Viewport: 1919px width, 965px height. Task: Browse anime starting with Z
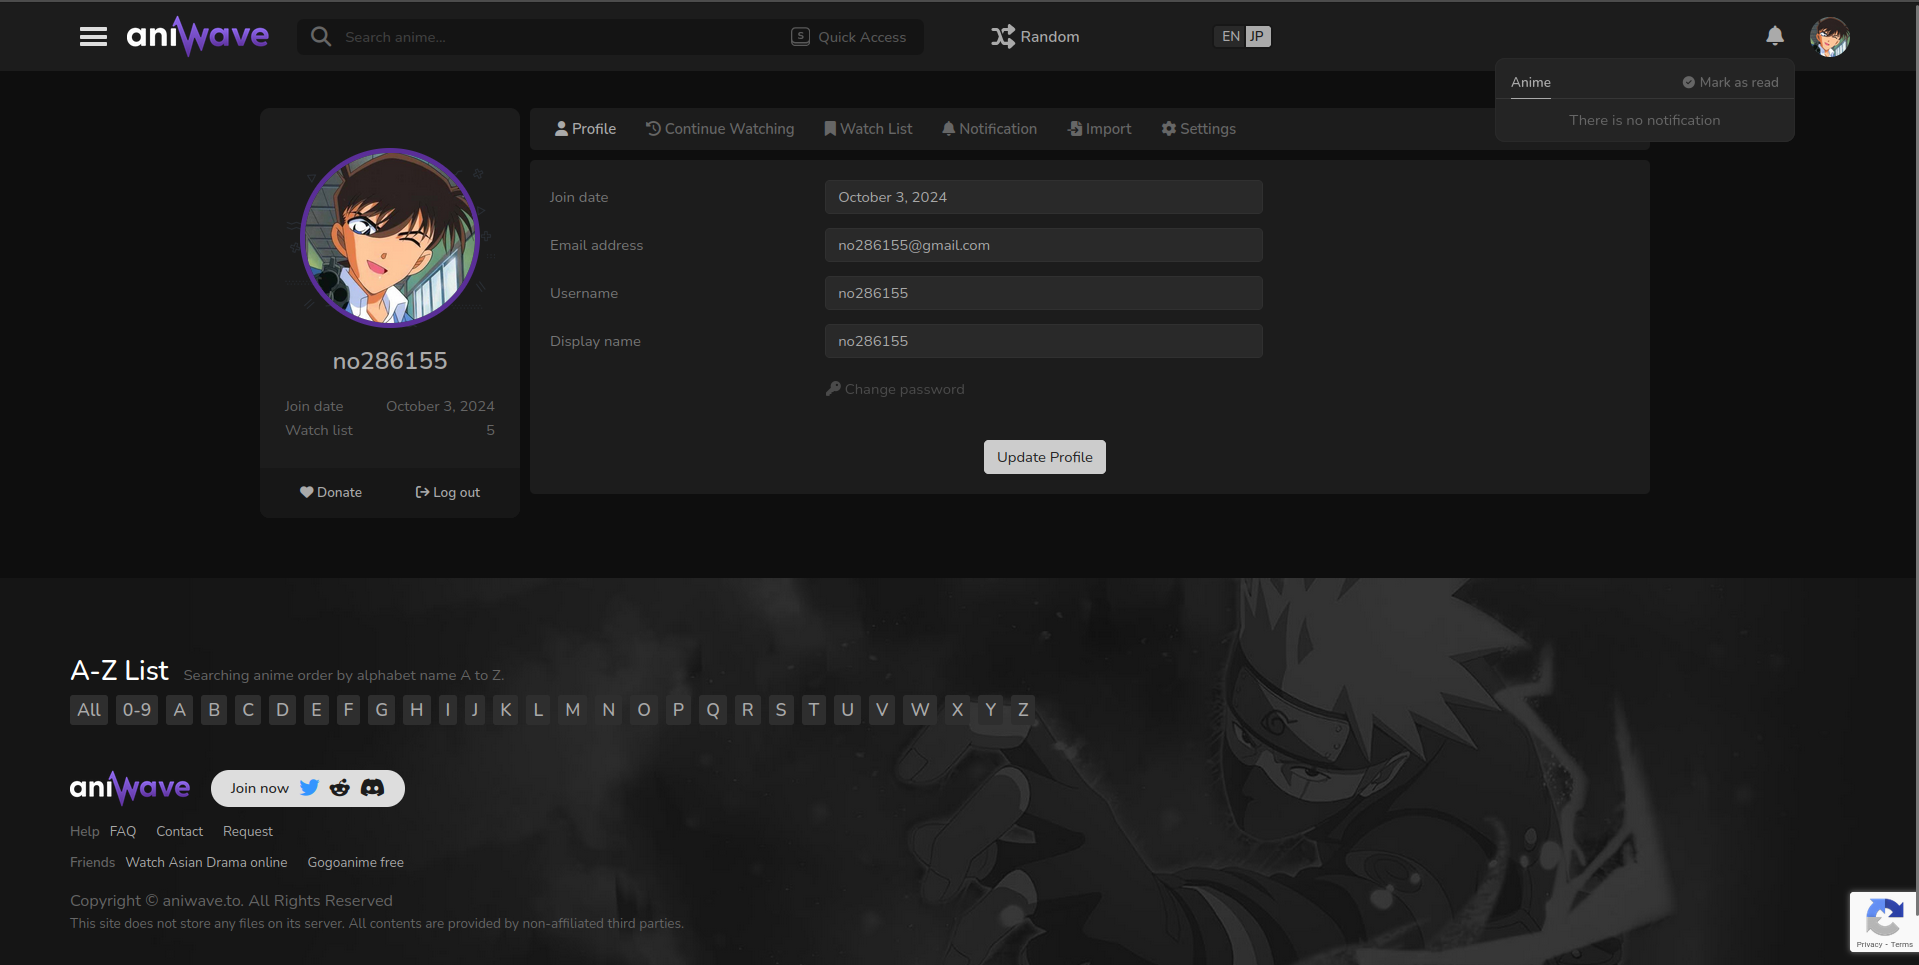[1023, 710]
